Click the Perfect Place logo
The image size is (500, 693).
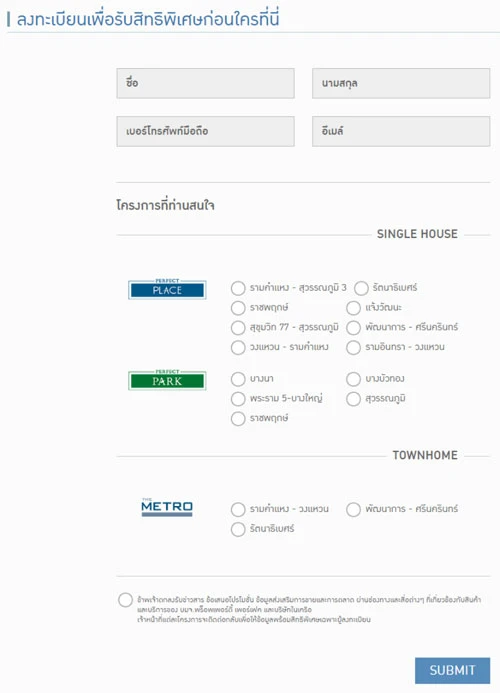click(x=167, y=289)
